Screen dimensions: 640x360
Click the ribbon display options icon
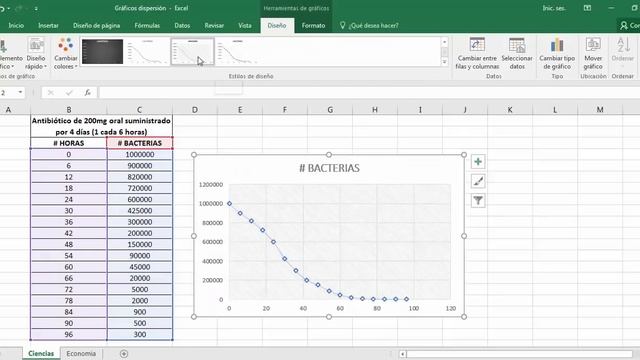(x=587, y=8)
